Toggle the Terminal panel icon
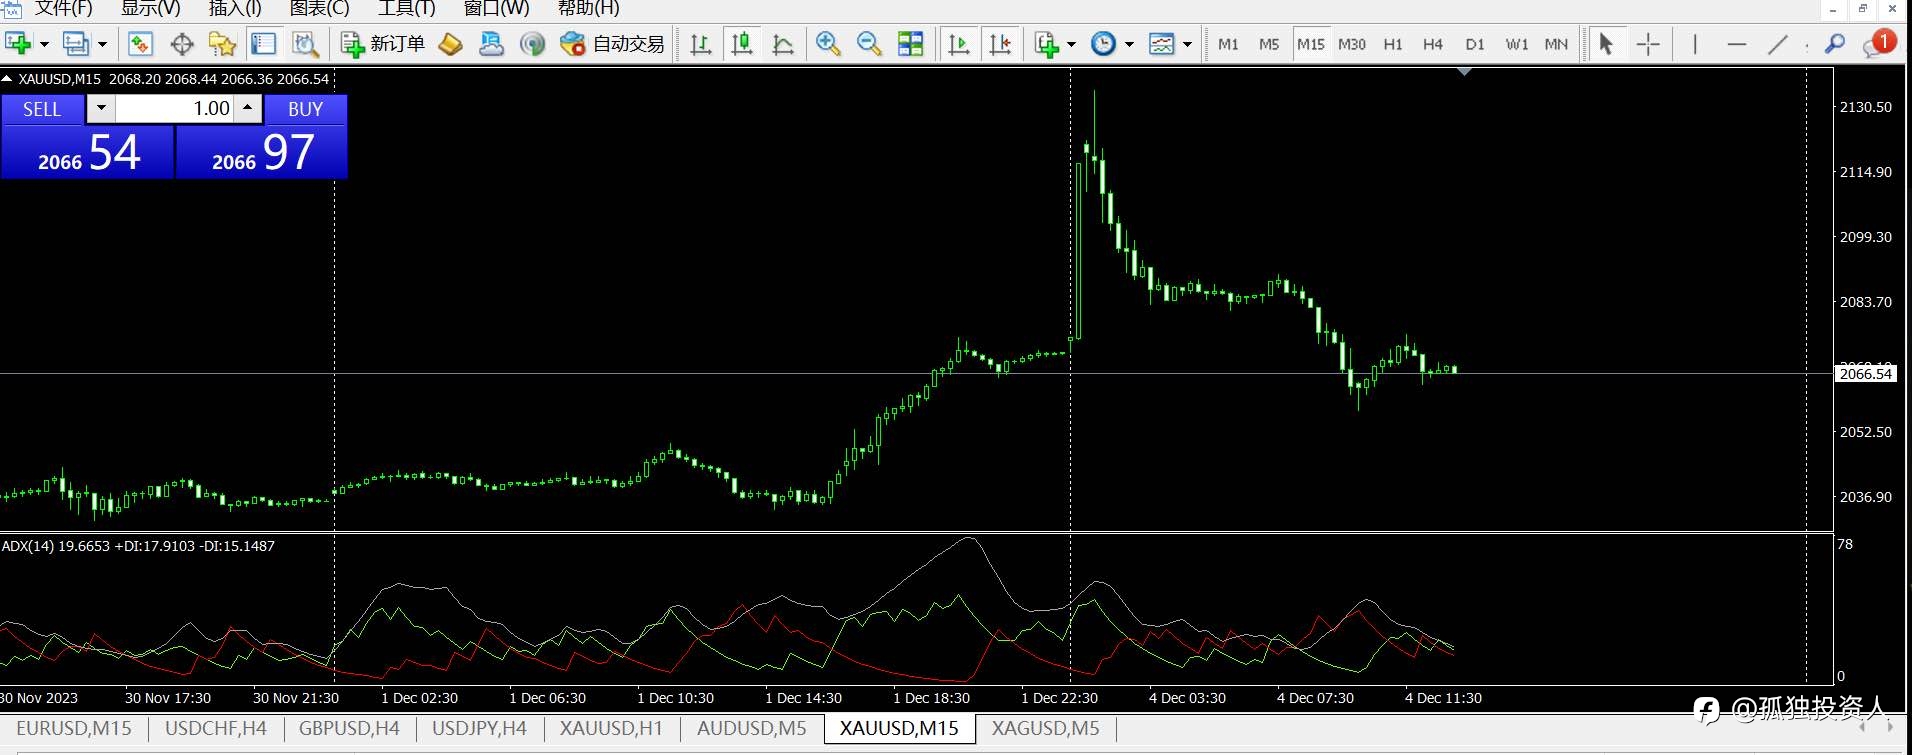Screen dimensions: 1912x755 264,44
